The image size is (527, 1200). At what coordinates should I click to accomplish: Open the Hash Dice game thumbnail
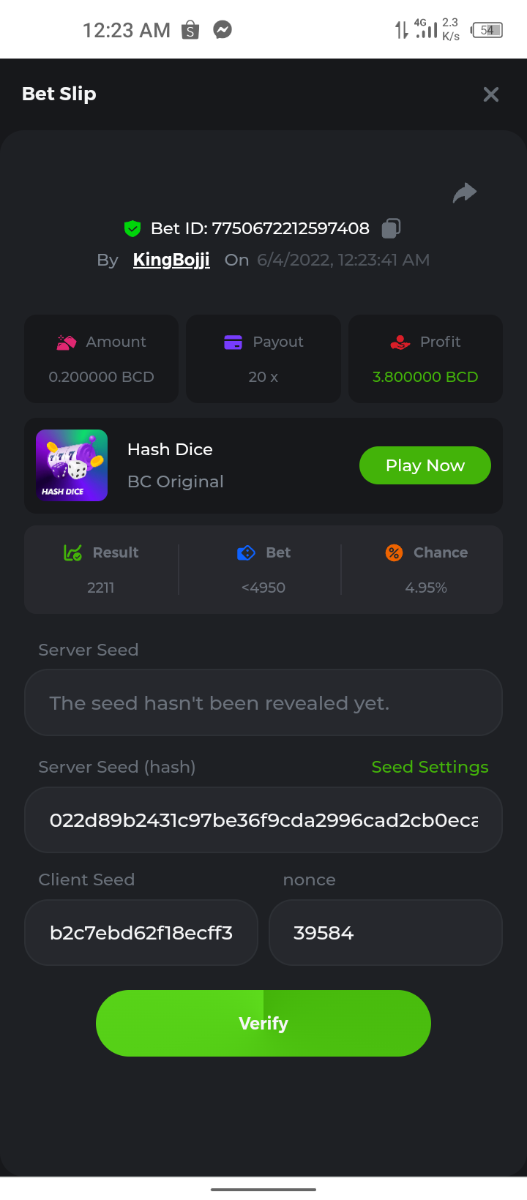72,465
